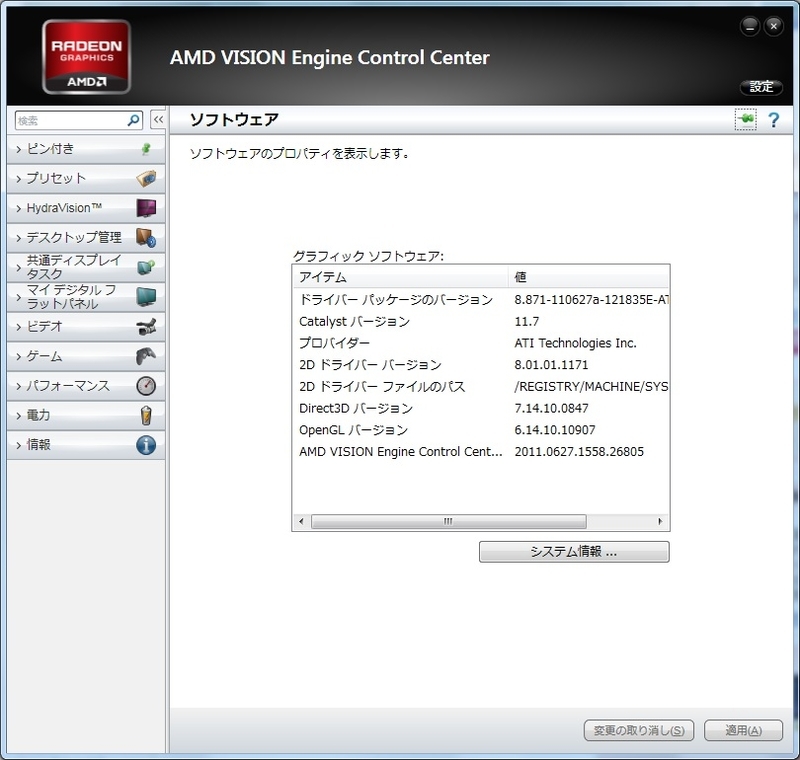This screenshot has width=800, height=760.
Task: Select the Direct3D バージョン row
Action: 481,408
